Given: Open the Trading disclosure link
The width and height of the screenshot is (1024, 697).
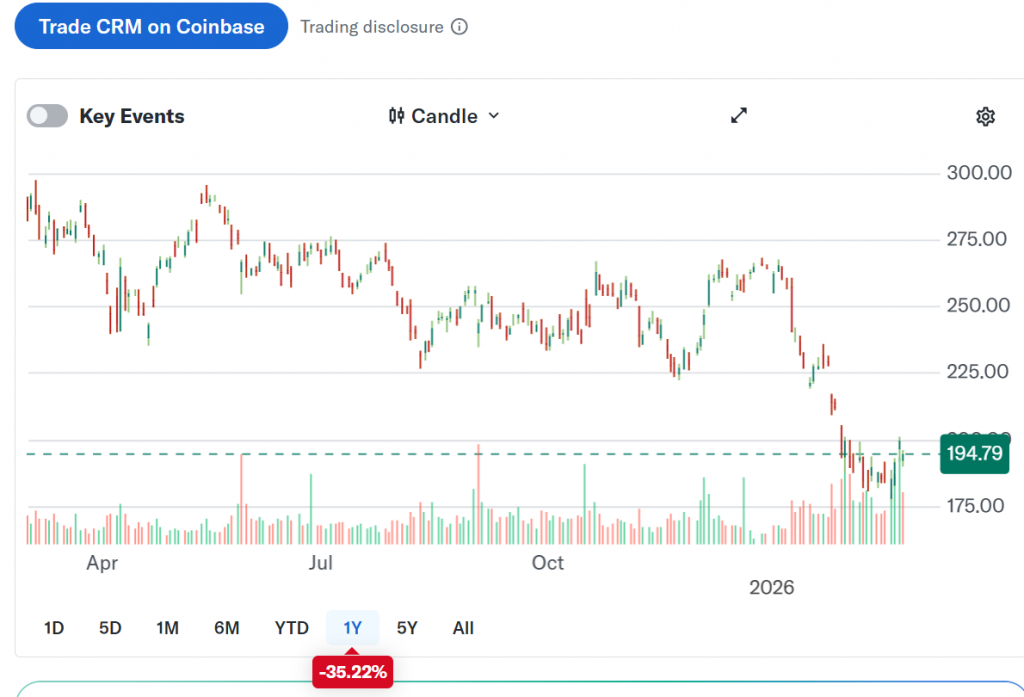Looking at the screenshot, I should [372, 27].
